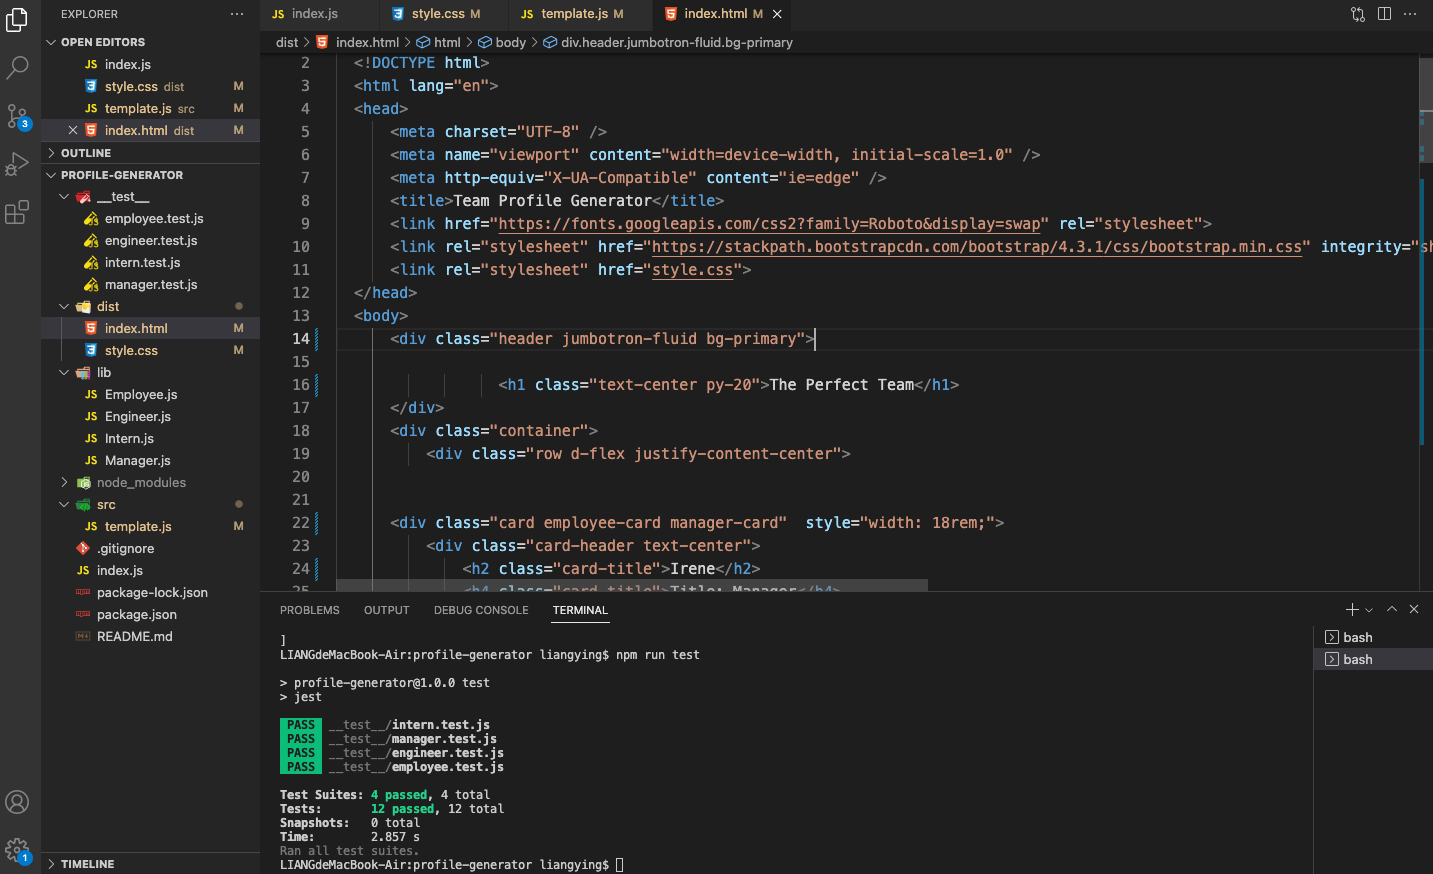Open Manage settings gear in activity bar
This screenshot has height=874, width=1433.
pyautogui.click(x=17, y=849)
